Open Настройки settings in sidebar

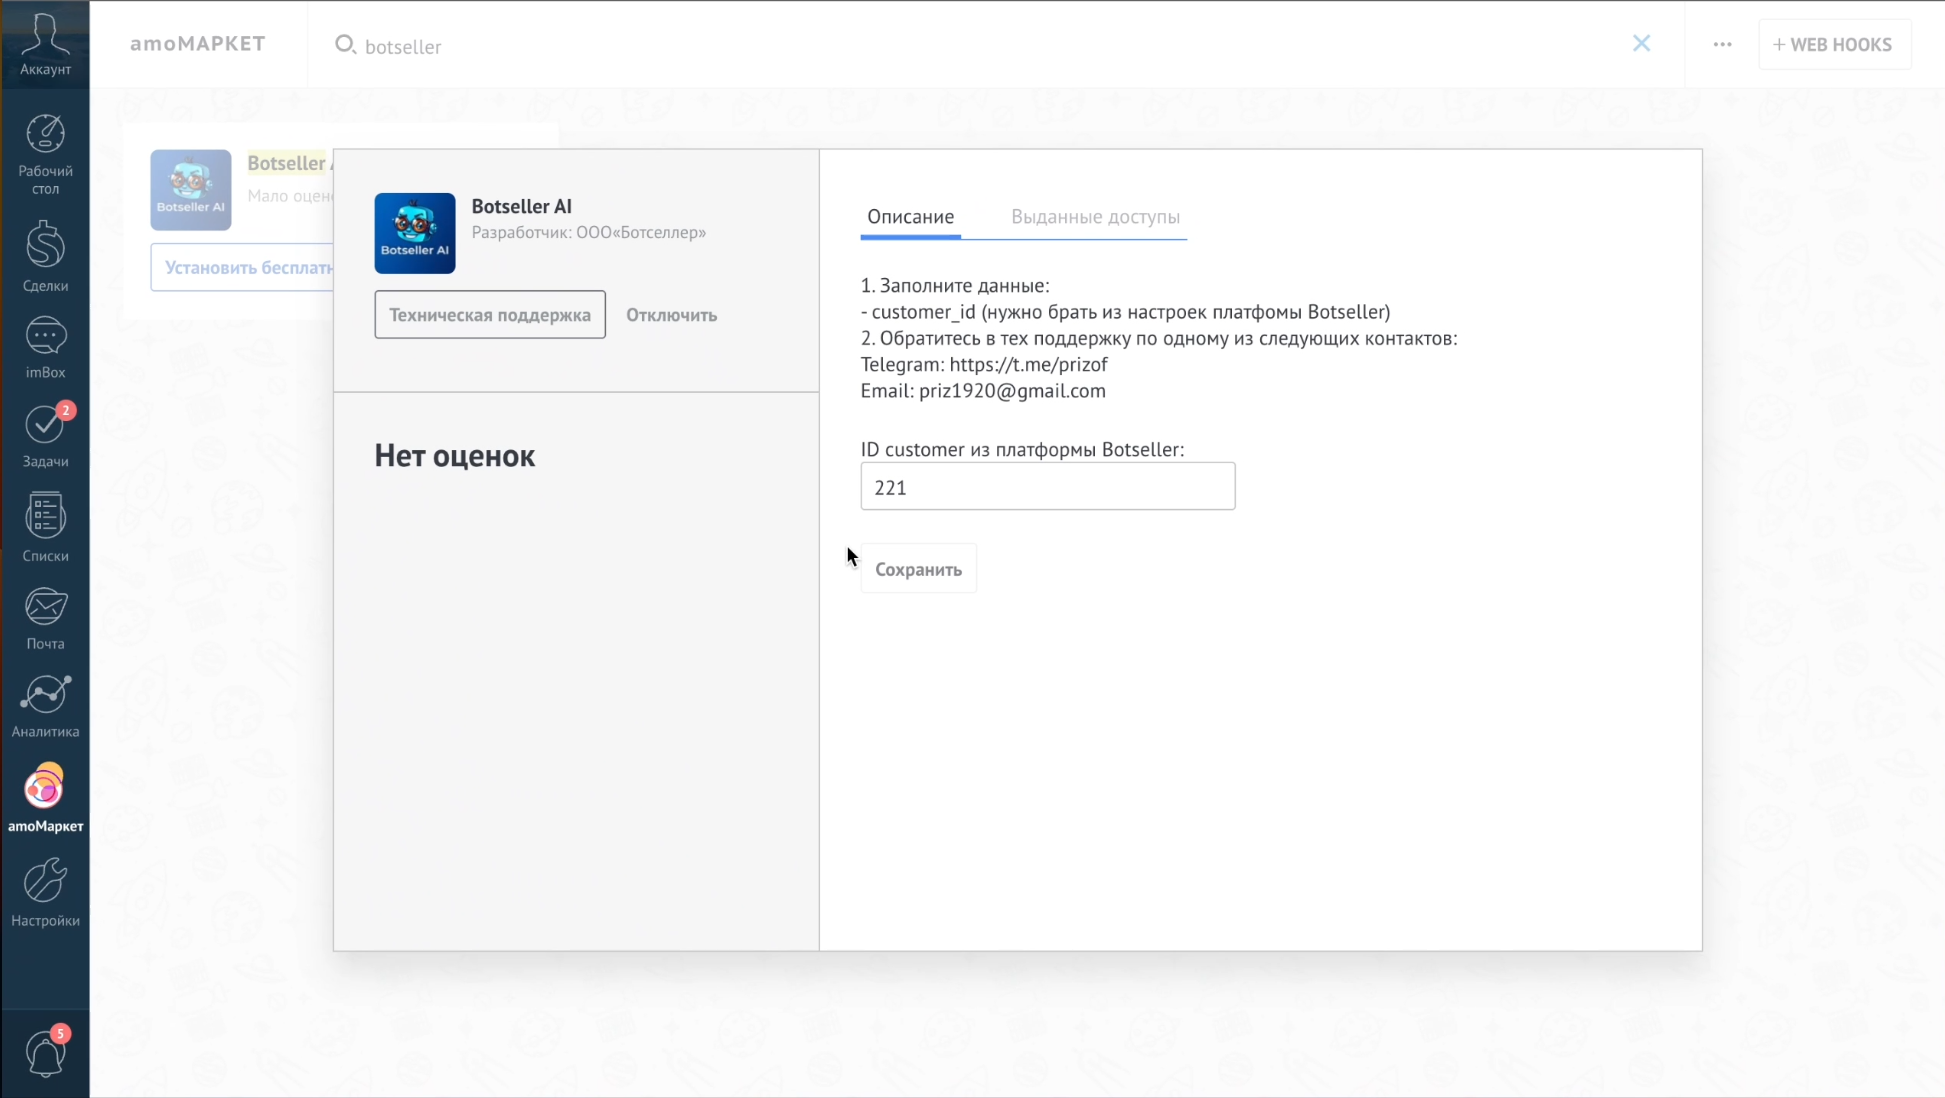click(x=45, y=892)
